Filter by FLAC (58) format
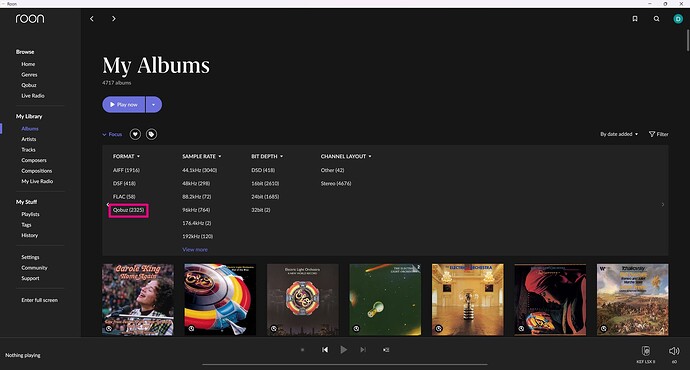Screen dimensions: 690x370 (x=124, y=197)
